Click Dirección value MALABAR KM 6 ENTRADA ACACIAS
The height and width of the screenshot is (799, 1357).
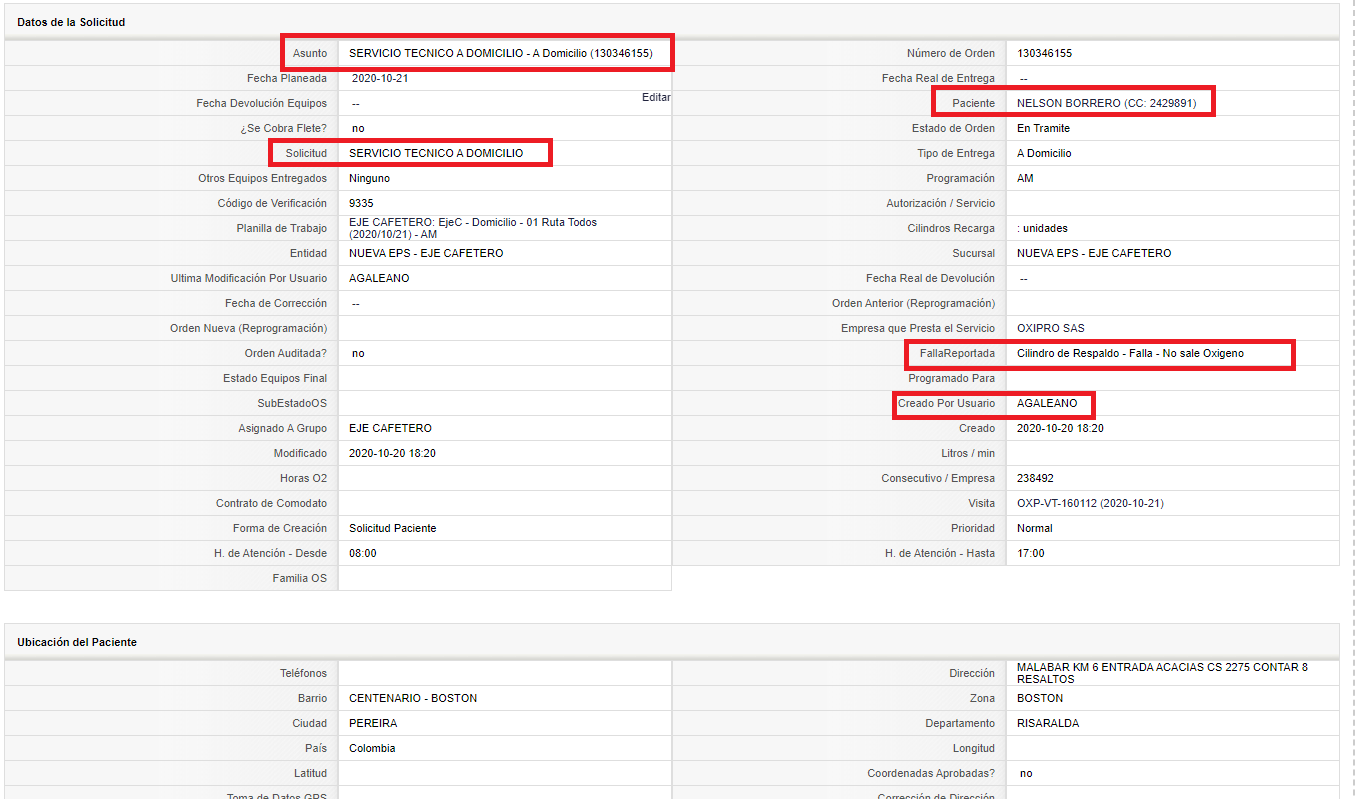[x=1162, y=673]
